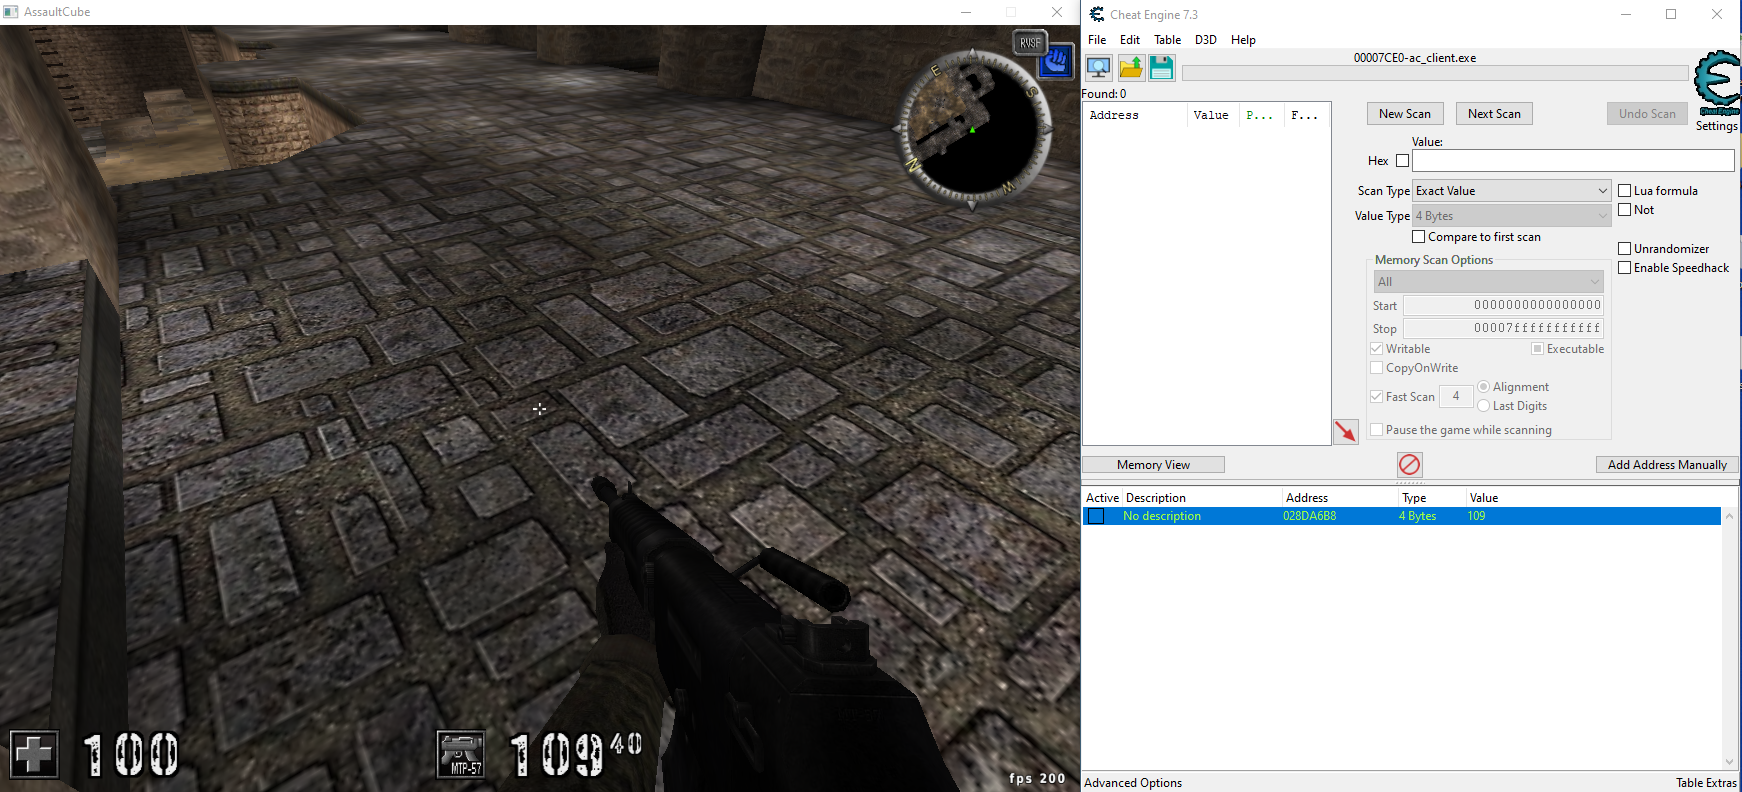Open a cheat table folder icon
This screenshot has height=792, width=1742.
click(x=1130, y=67)
